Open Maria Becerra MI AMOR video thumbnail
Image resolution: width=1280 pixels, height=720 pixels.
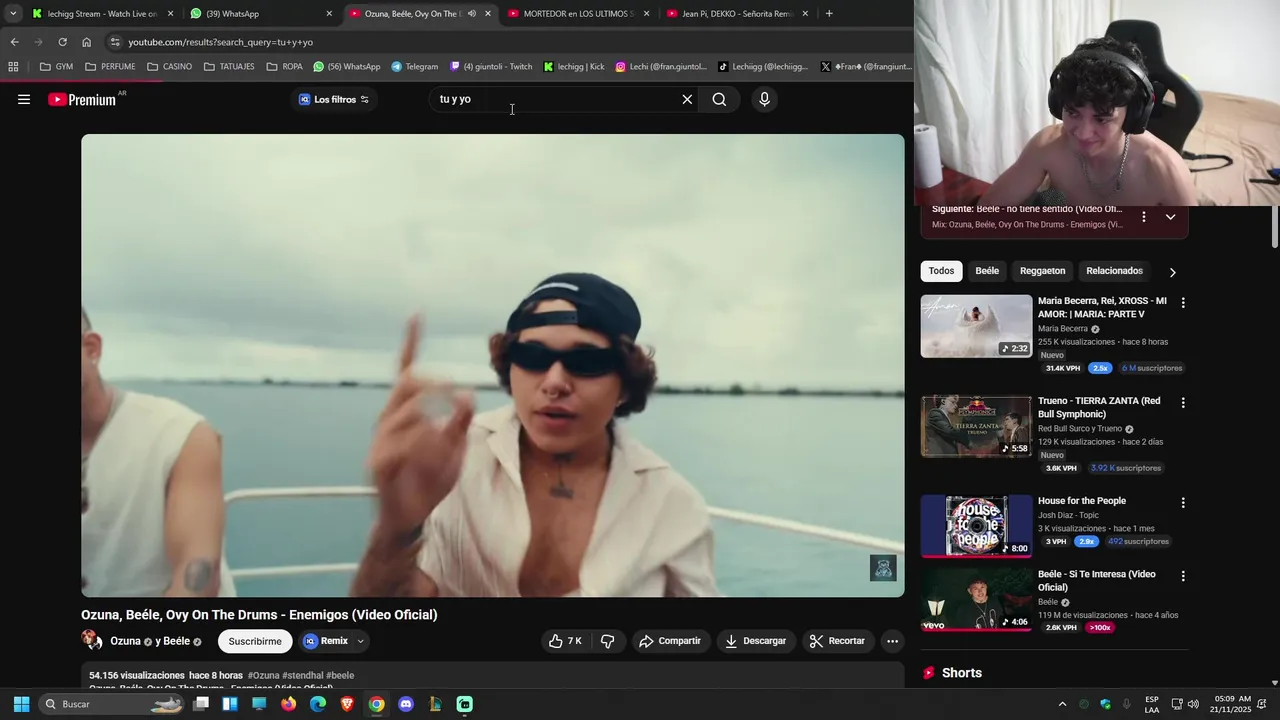[976, 326]
